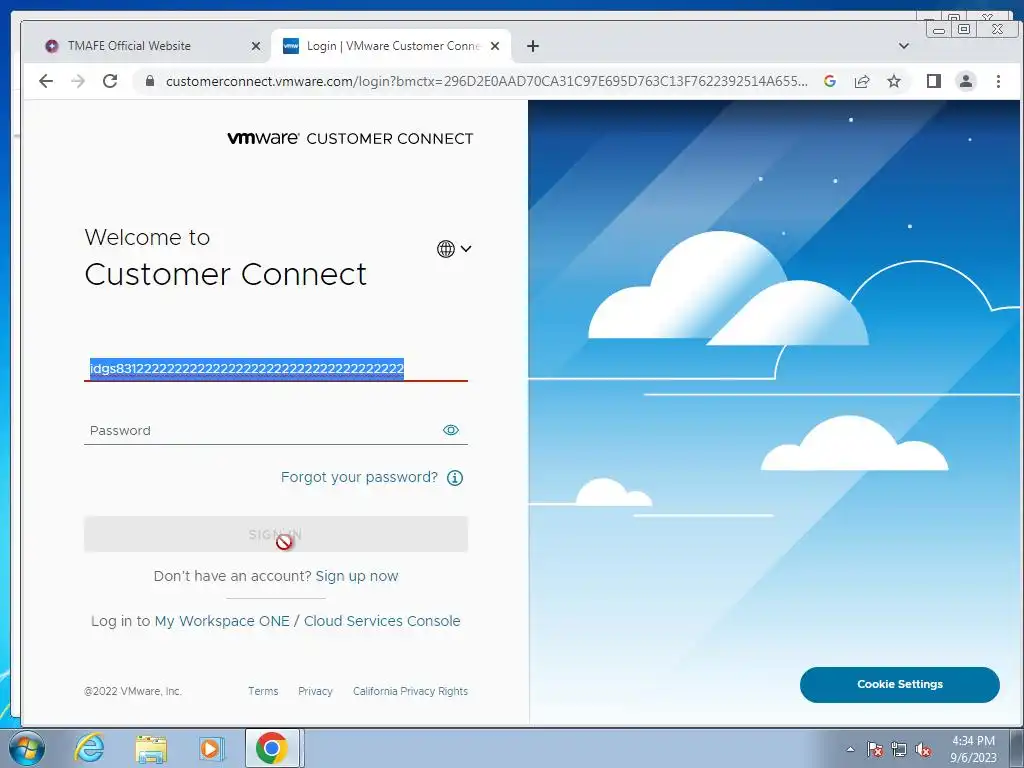Screen dimensions: 1024x768
Task: Go back using the browser back arrow
Action: (46, 81)
